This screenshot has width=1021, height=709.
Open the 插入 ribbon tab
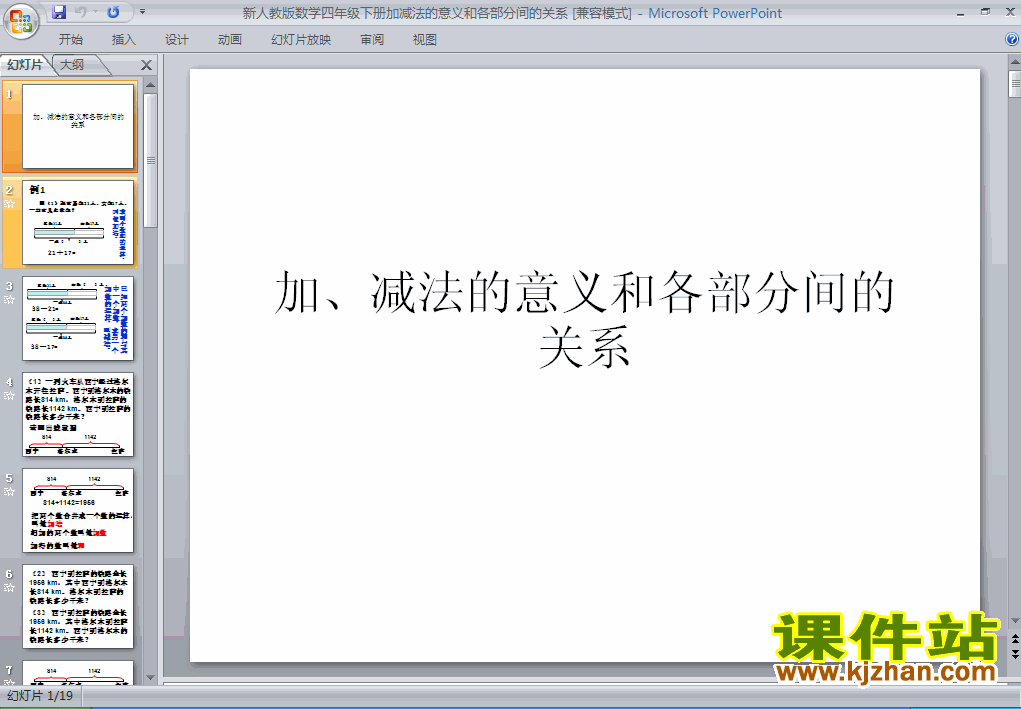(x=124, y=40)
